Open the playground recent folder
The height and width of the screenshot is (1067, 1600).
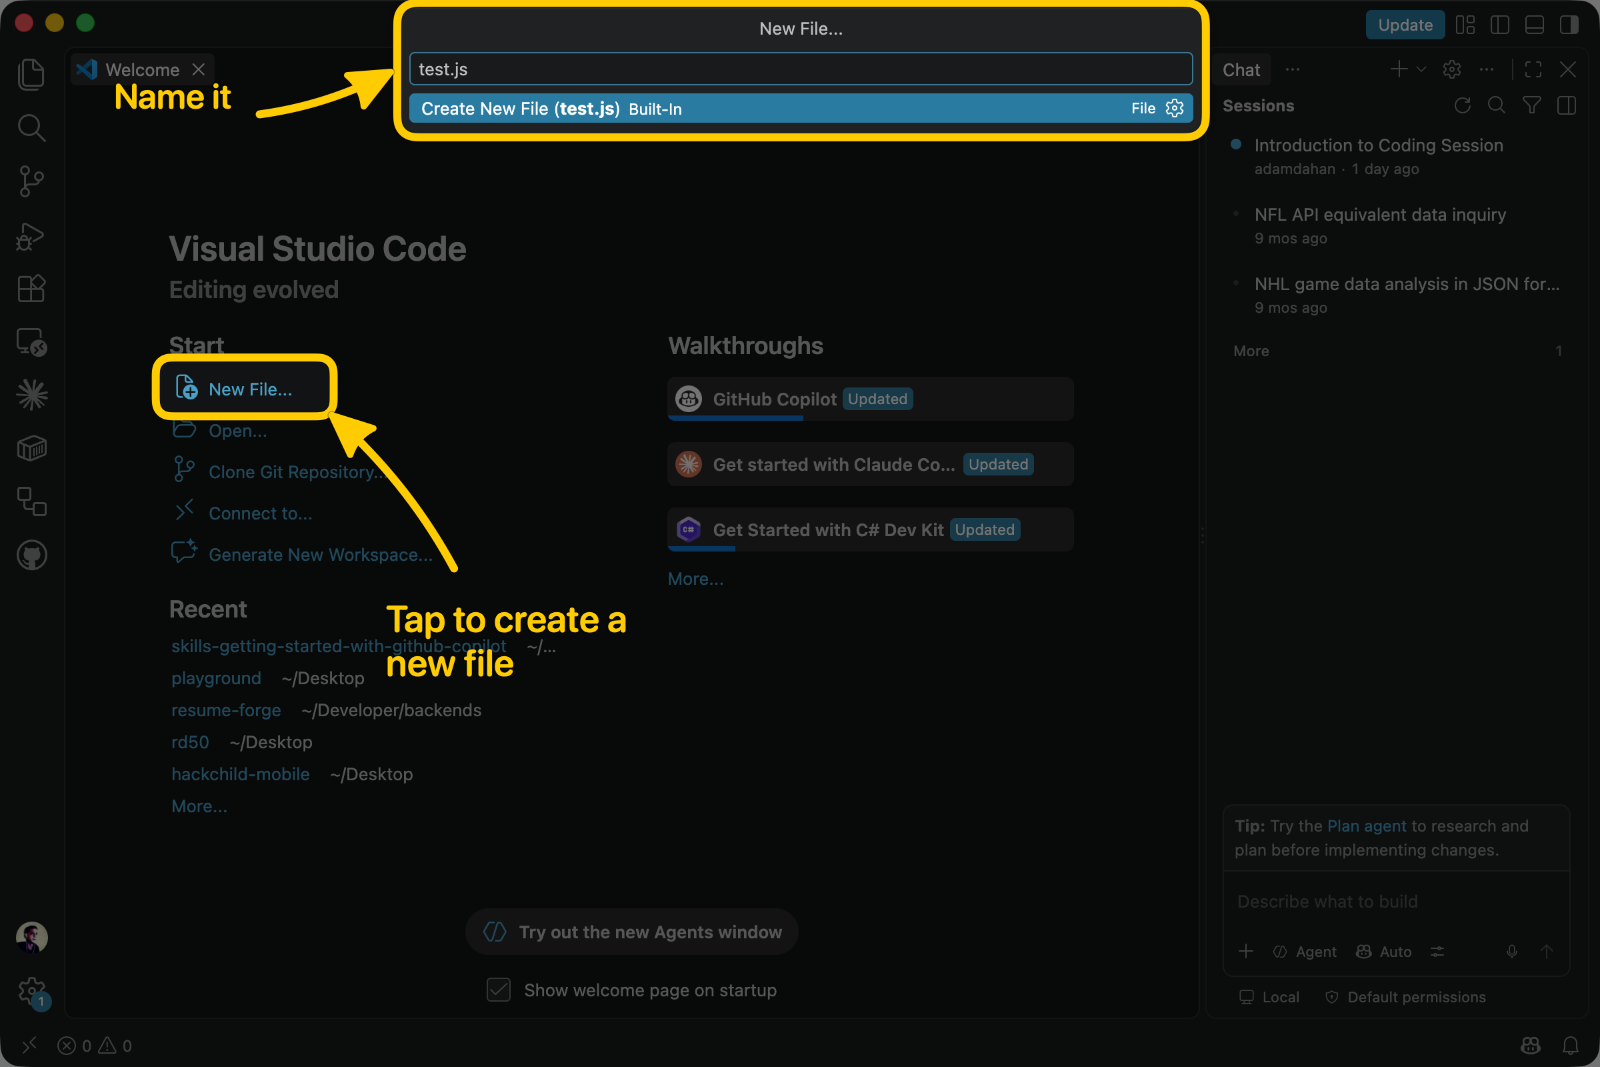[216, 678]
